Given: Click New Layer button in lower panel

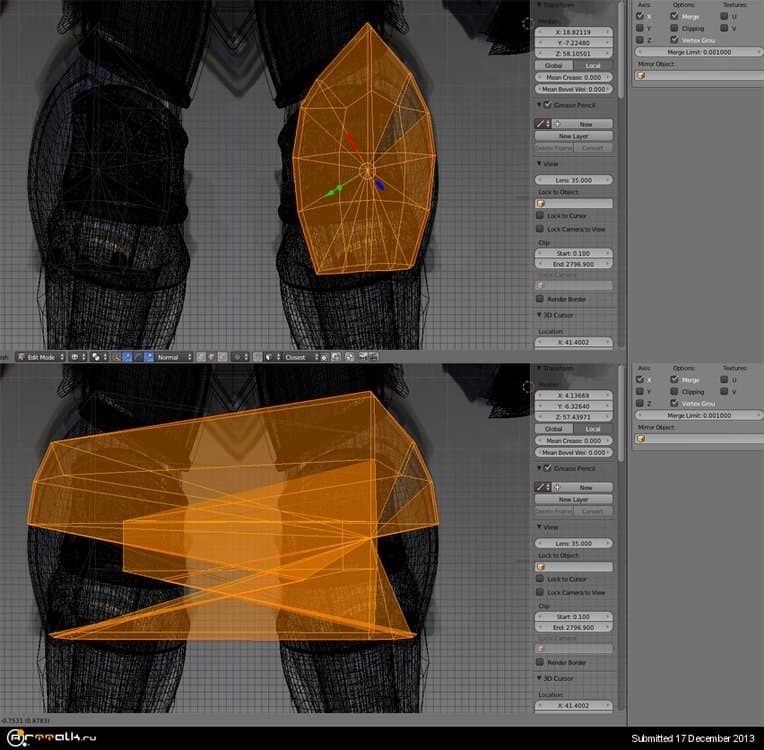Looking at the screenshot, I should click(573, 500).
